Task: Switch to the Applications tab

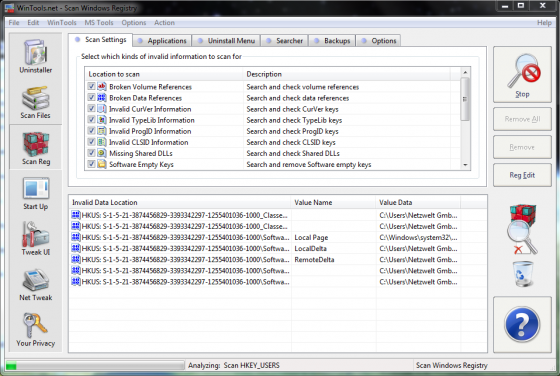Action: point(162,41)
